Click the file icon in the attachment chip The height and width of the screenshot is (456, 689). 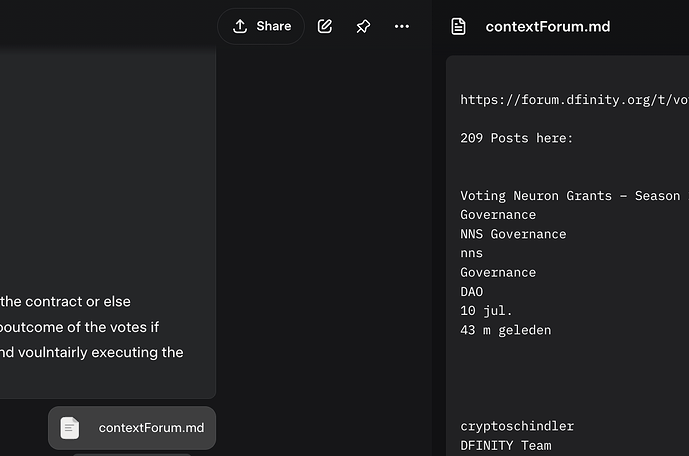70,428
